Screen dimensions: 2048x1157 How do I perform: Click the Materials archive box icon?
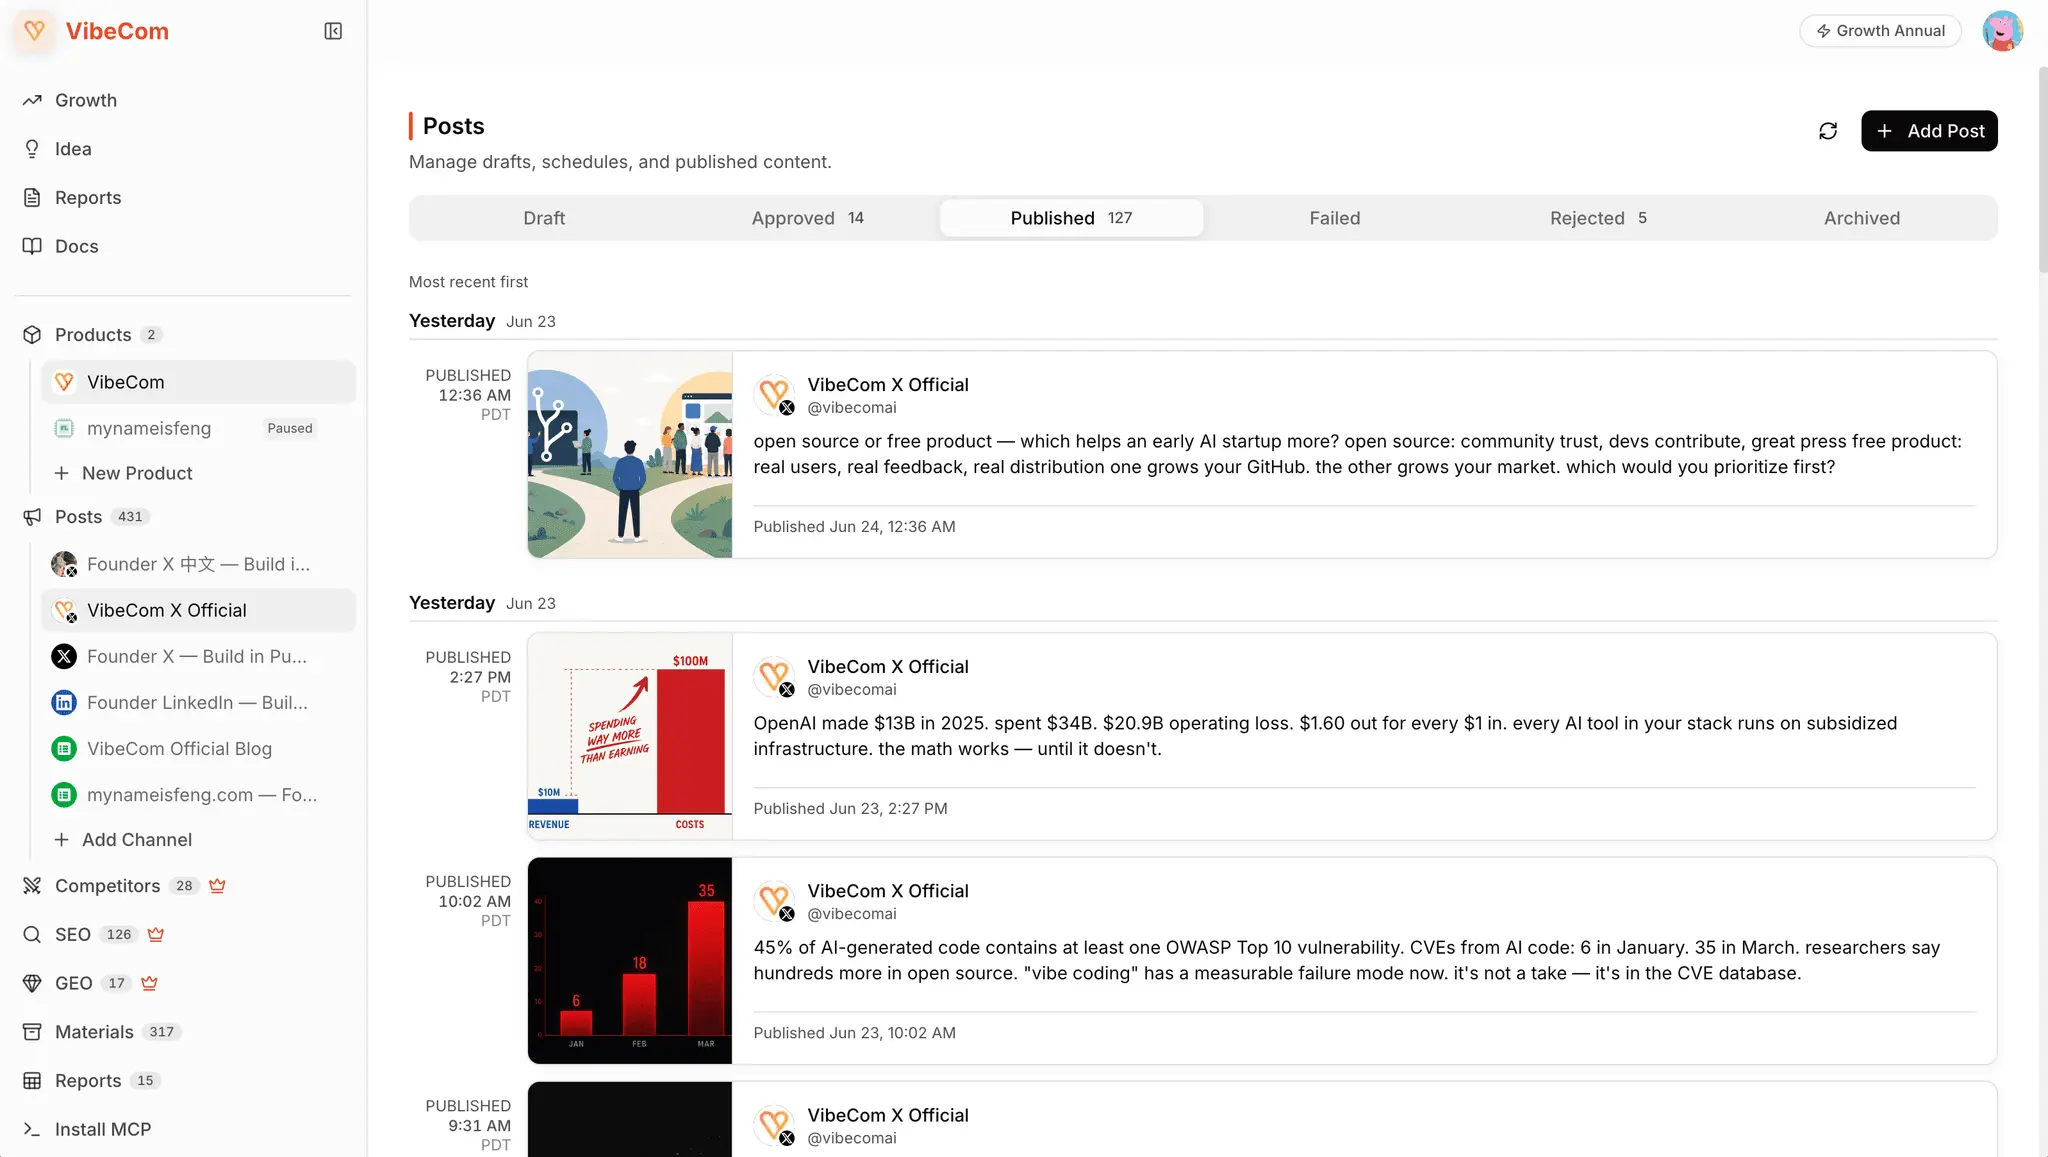pyautogui.click(x=32, y=1032)
